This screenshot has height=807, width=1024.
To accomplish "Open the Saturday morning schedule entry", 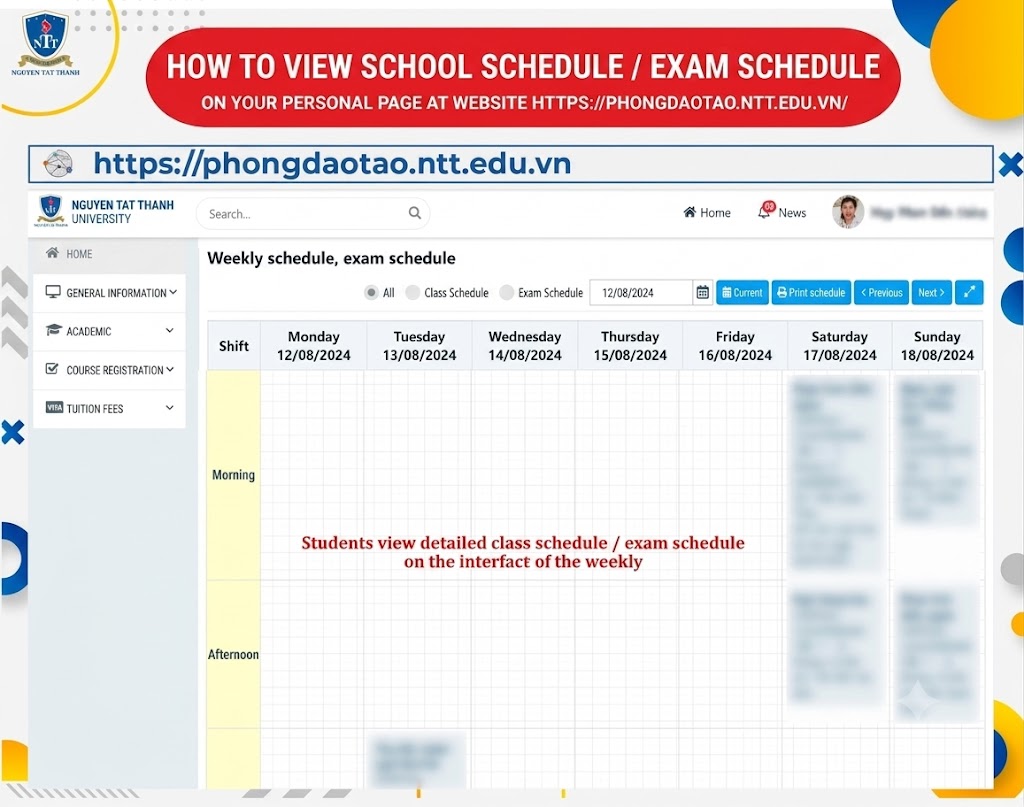I will pos(838,475).
